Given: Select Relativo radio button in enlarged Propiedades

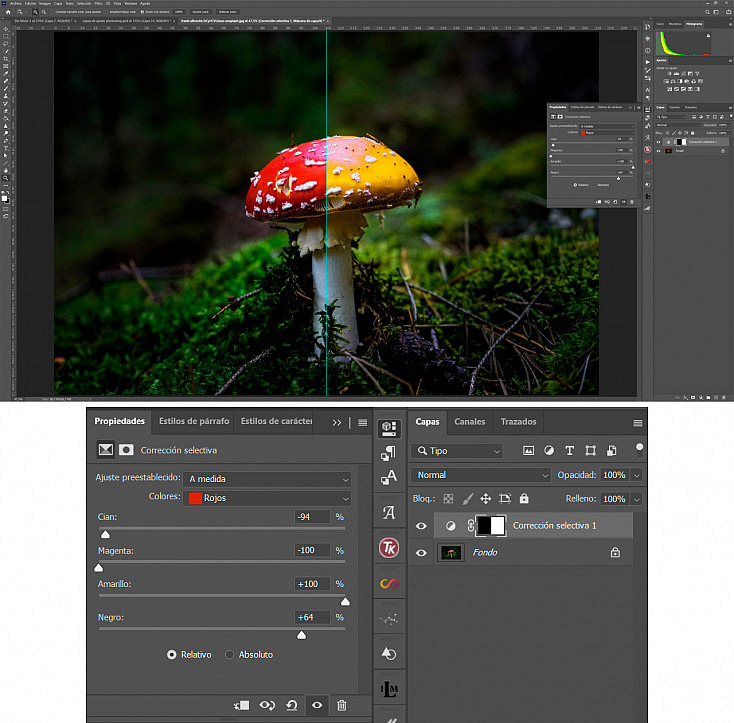Looking at the screenshot, I should point(171,655).
